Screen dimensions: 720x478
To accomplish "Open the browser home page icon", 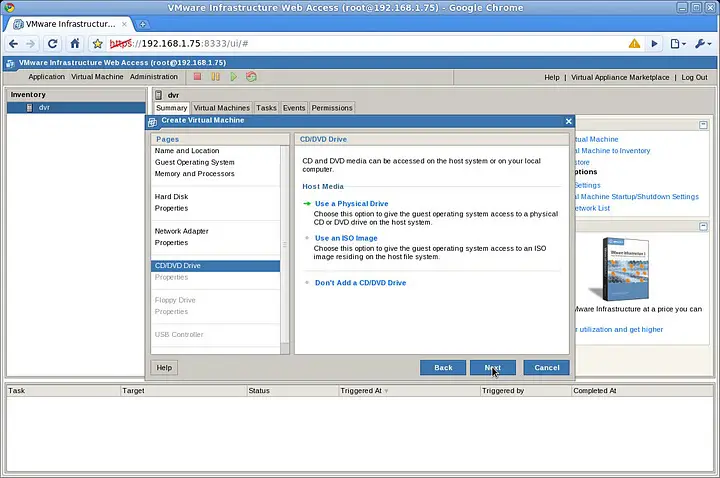I will [75, 44].
